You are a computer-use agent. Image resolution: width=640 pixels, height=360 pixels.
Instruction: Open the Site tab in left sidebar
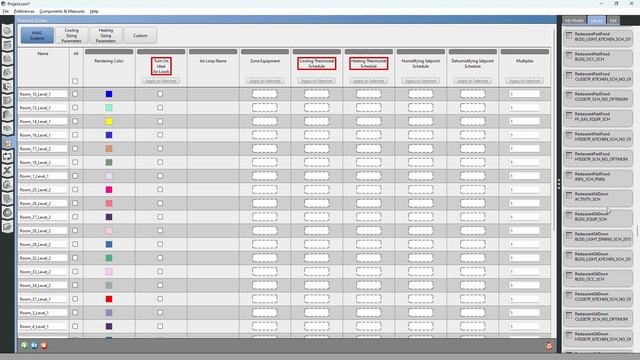coord(7,31)
